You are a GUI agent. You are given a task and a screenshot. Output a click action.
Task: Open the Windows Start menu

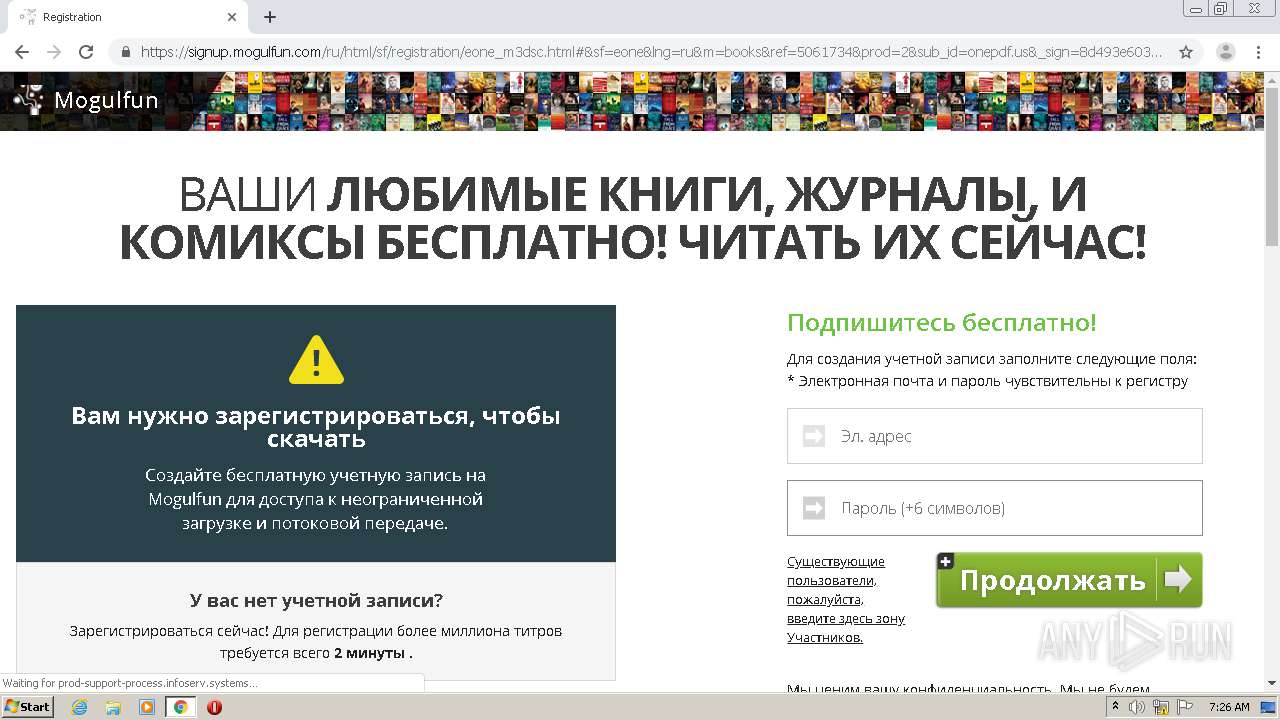(x=28, y=706)
